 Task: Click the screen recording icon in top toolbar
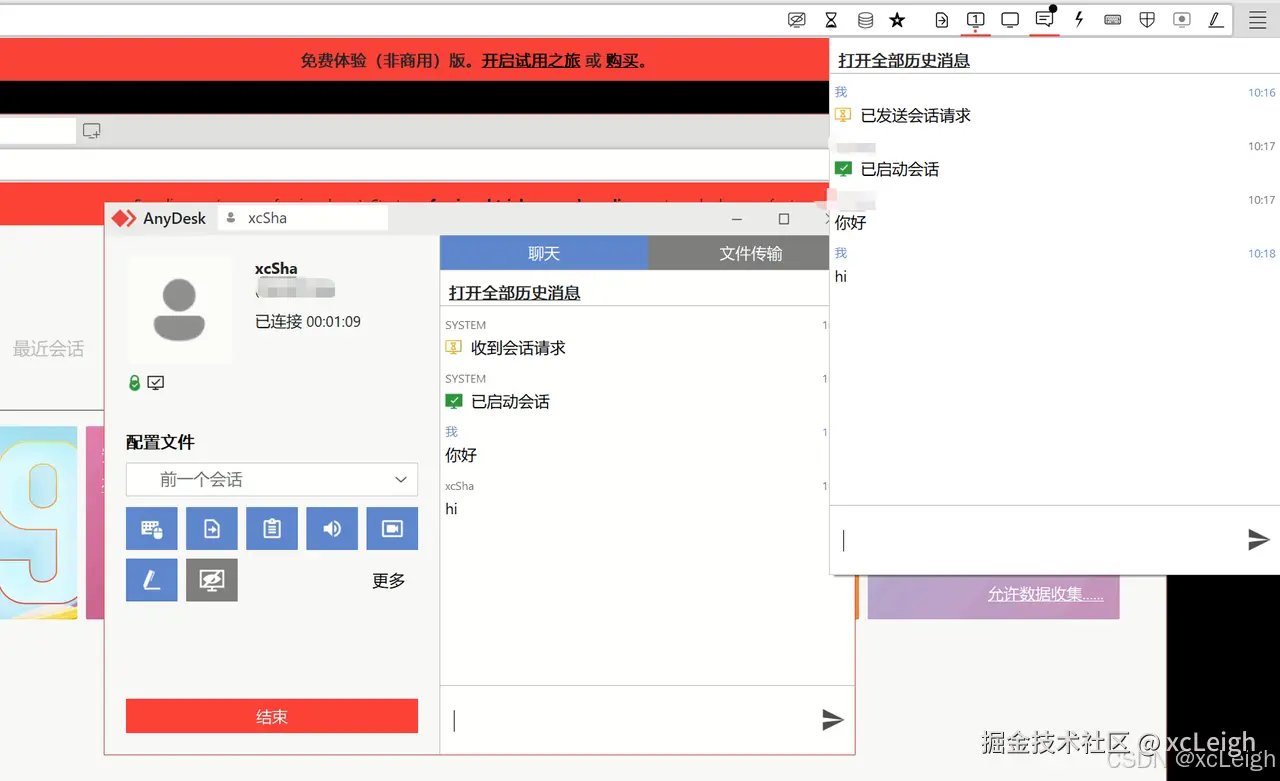[1182, 20]
